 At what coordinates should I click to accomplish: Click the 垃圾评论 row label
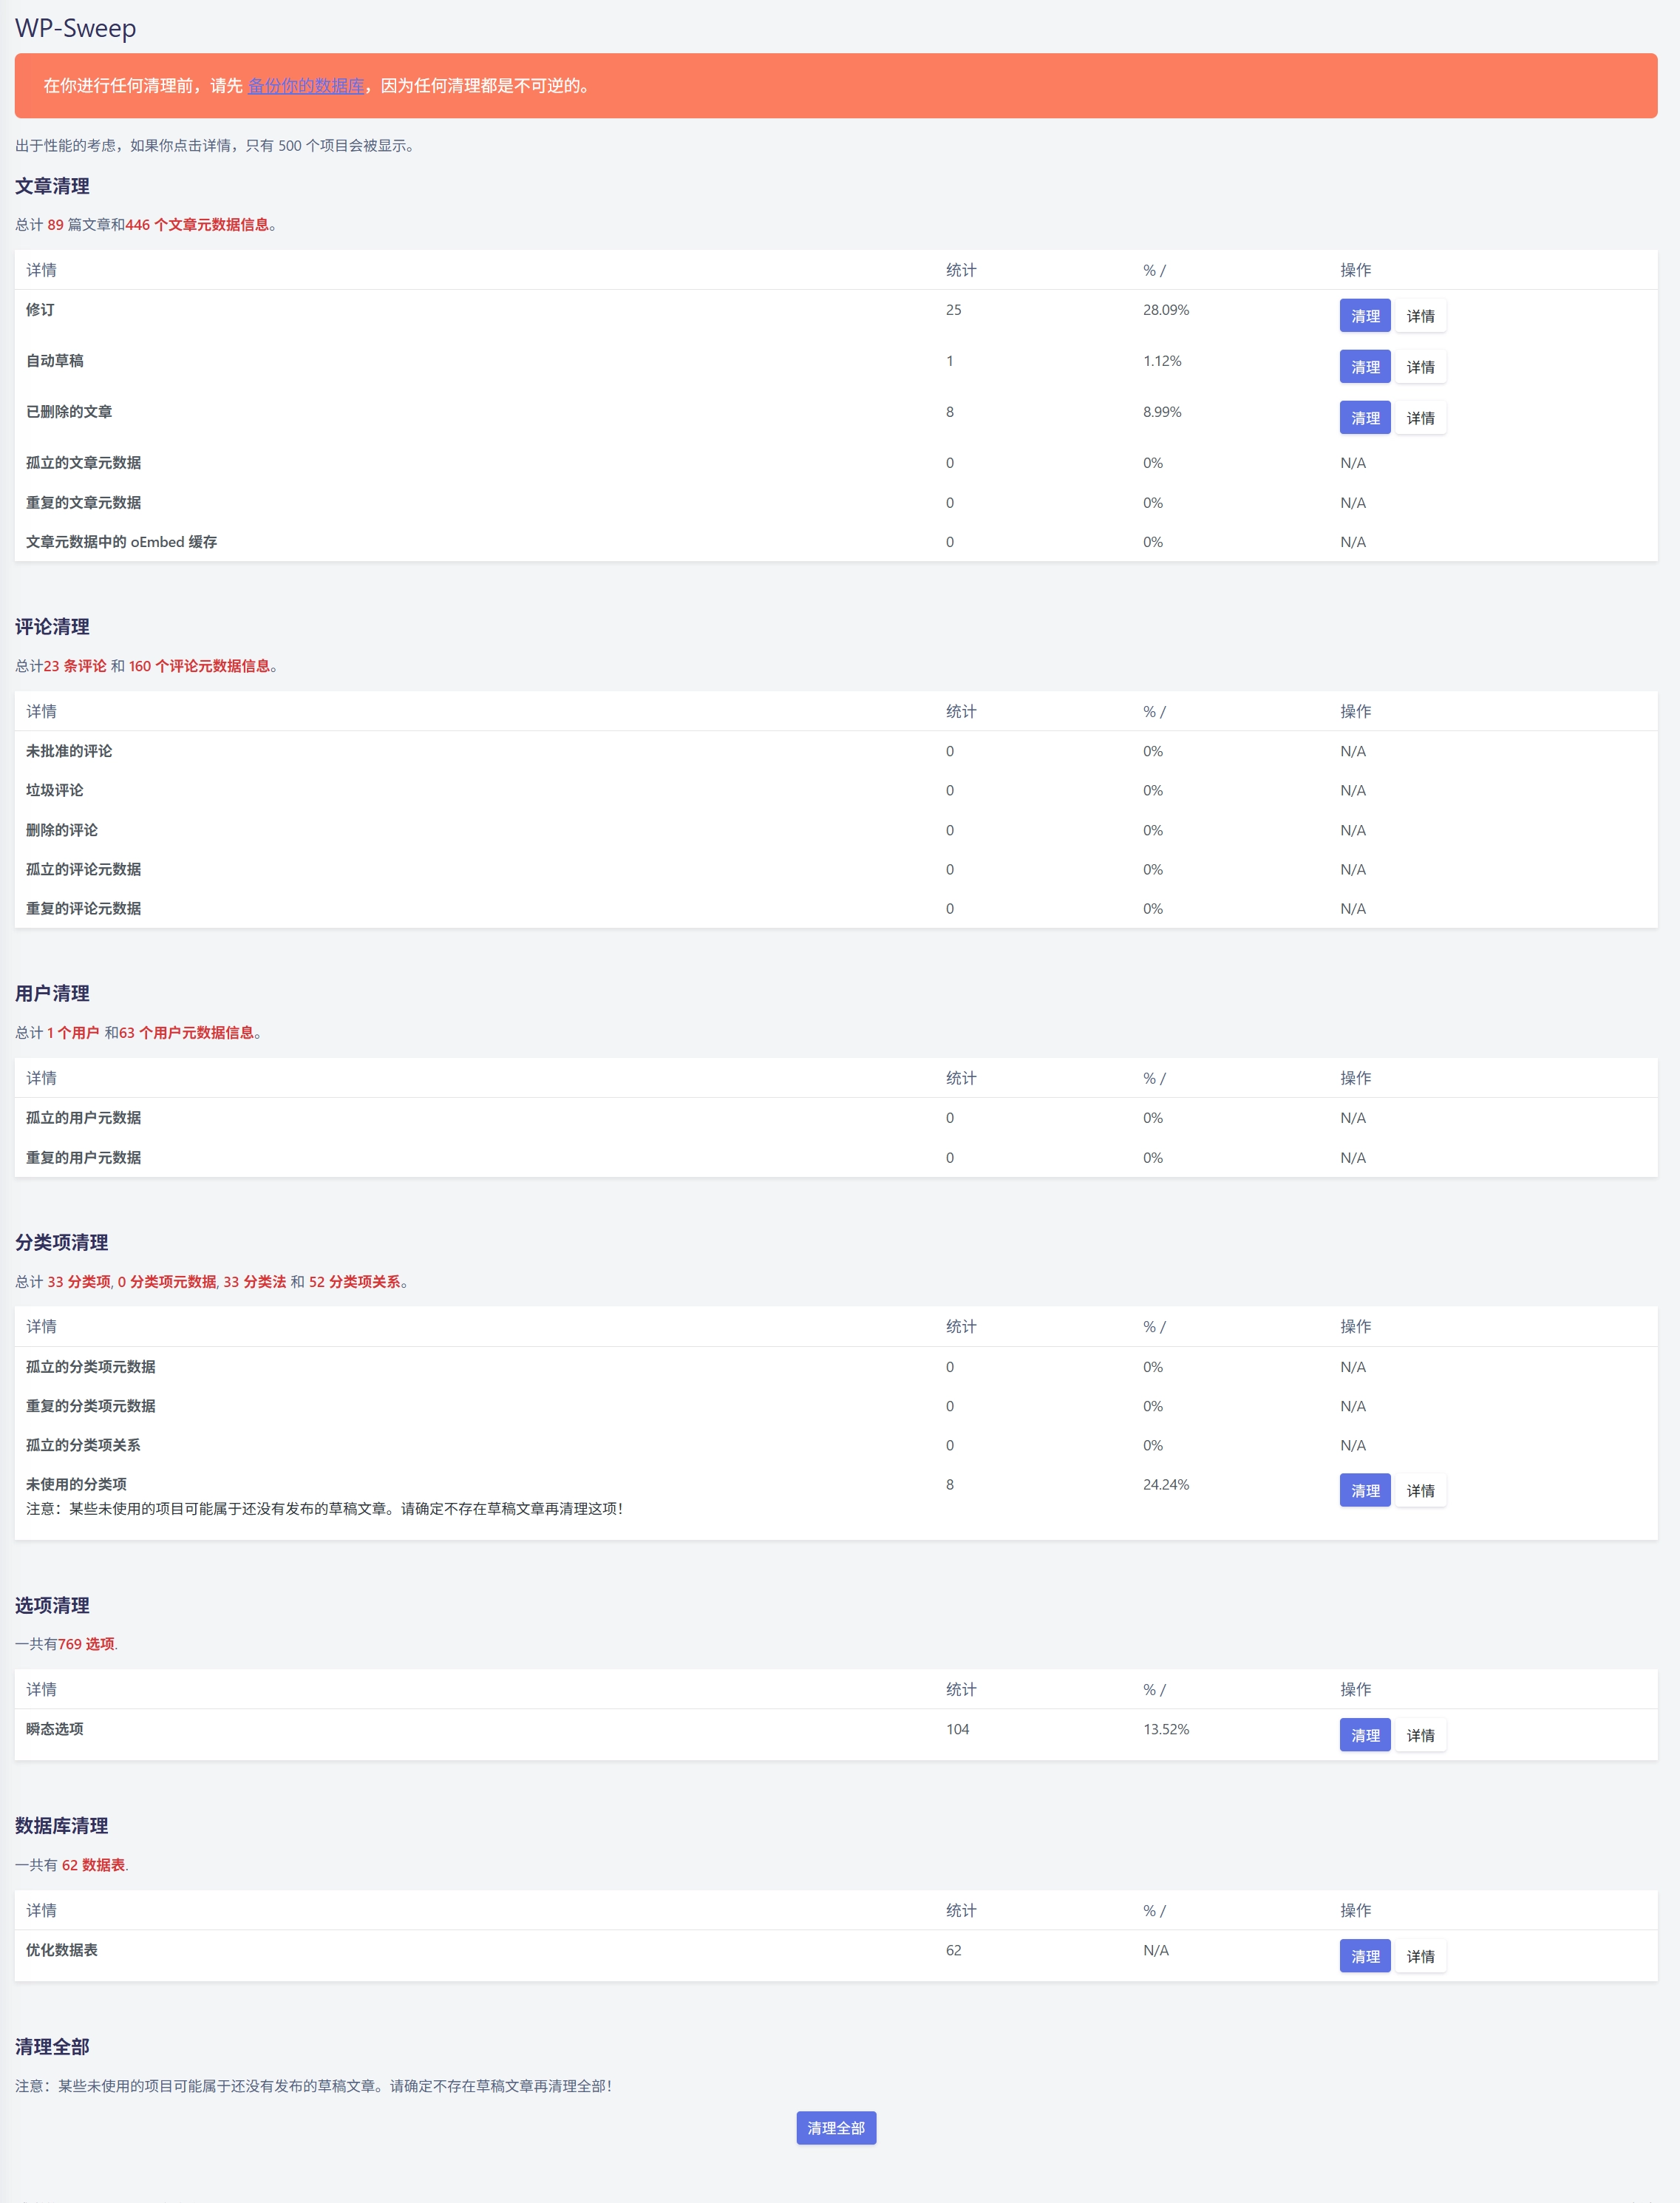pyautogui.click(x=55, y=790)
